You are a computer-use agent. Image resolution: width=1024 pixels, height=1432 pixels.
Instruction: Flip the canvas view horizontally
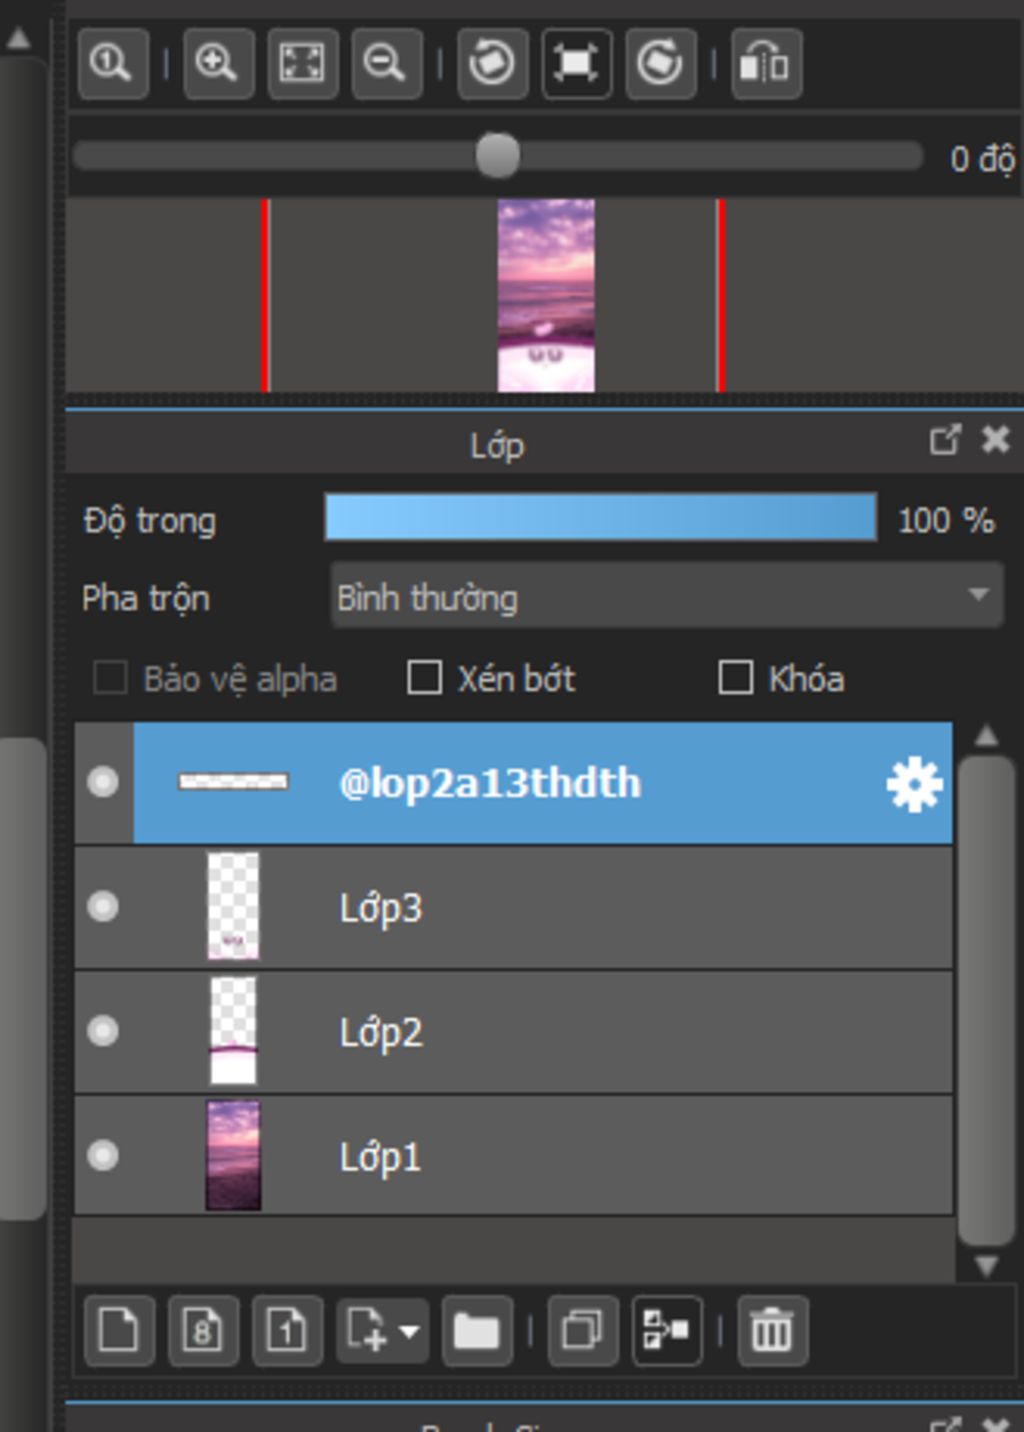[765, 64]
